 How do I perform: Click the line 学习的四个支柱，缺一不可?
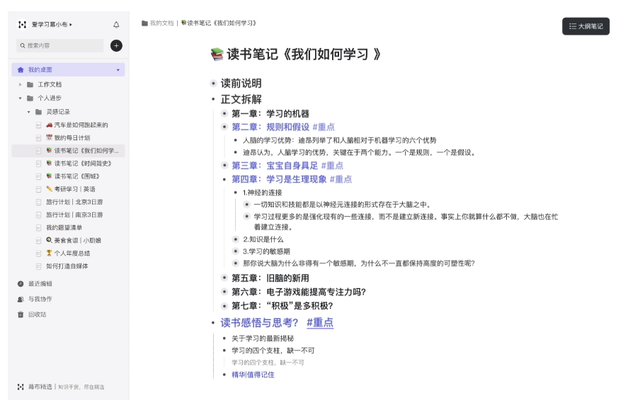pyautogui.click(x=273, y=350)
